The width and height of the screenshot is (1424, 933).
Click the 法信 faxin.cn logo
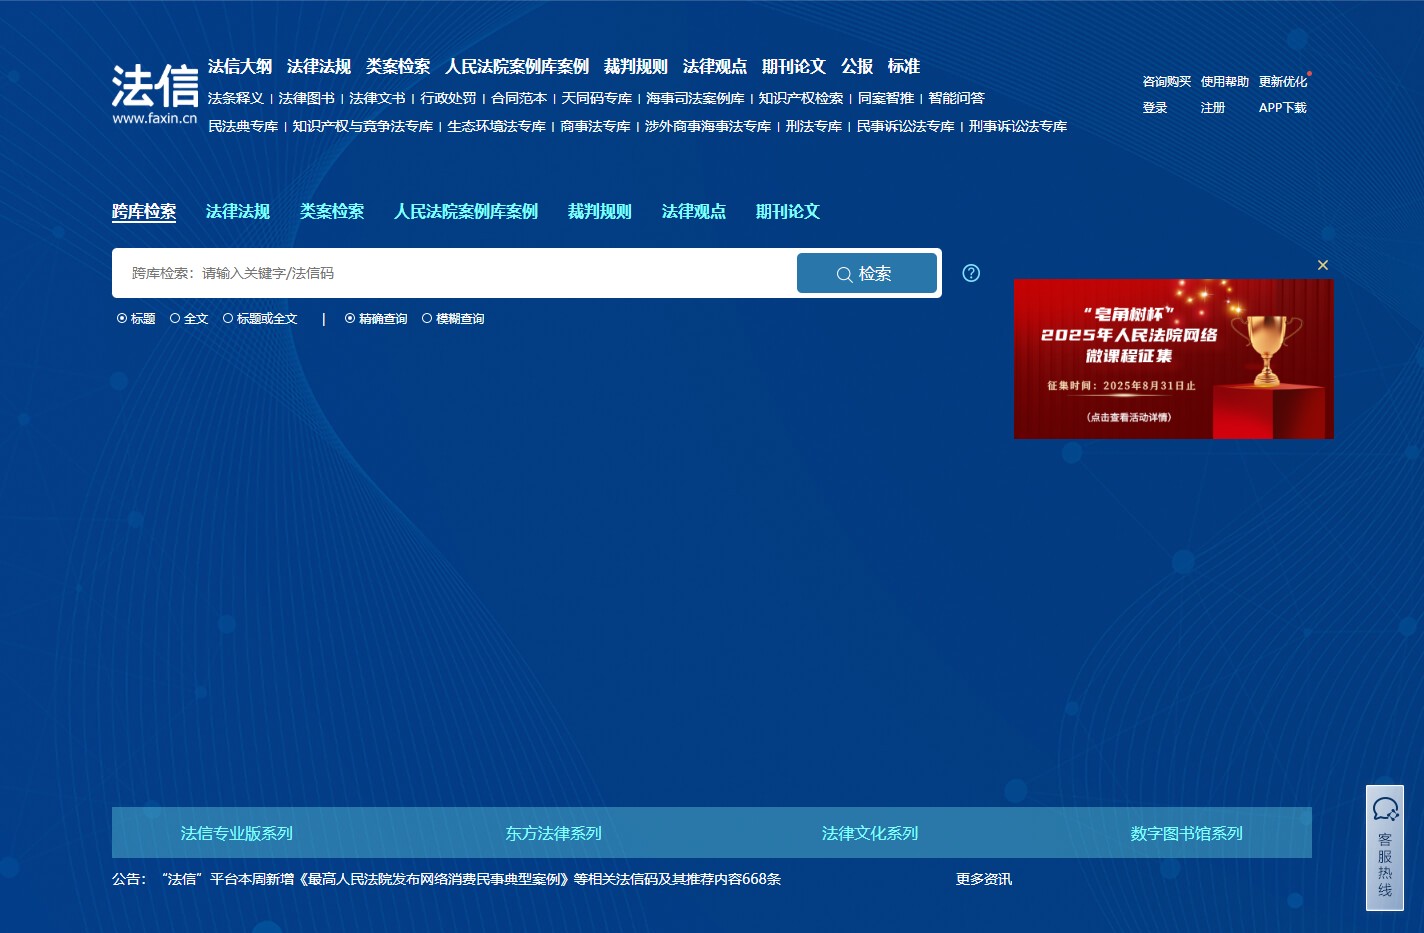pyautogui.click(x=155, y=95)
